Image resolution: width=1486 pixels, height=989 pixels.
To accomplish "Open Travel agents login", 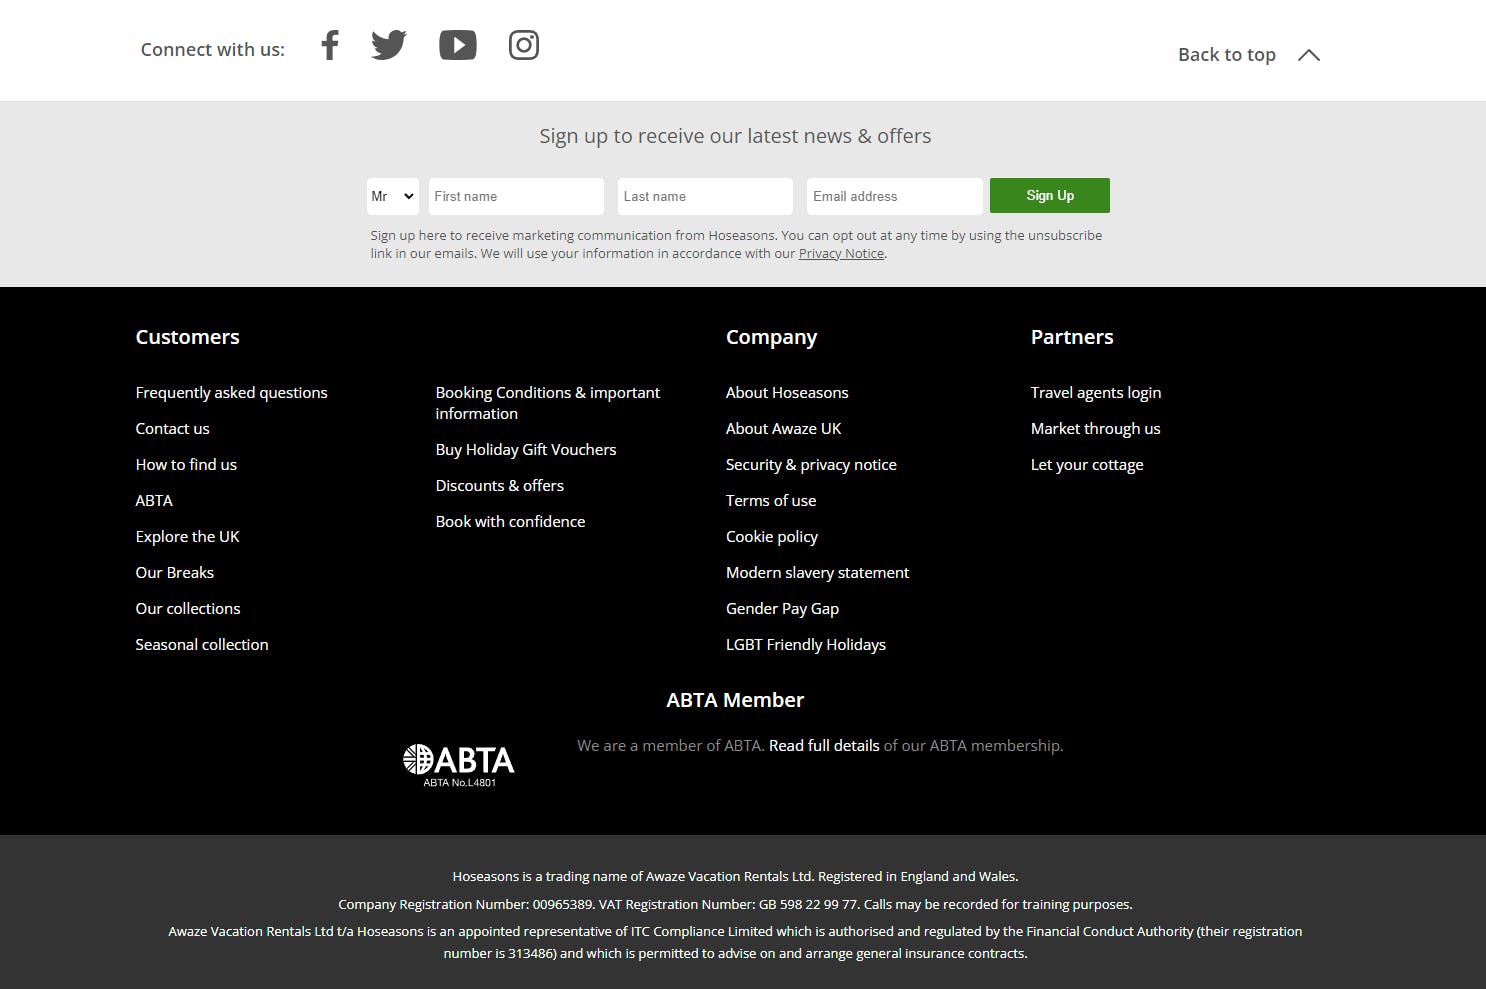I will click(1096, 393).
